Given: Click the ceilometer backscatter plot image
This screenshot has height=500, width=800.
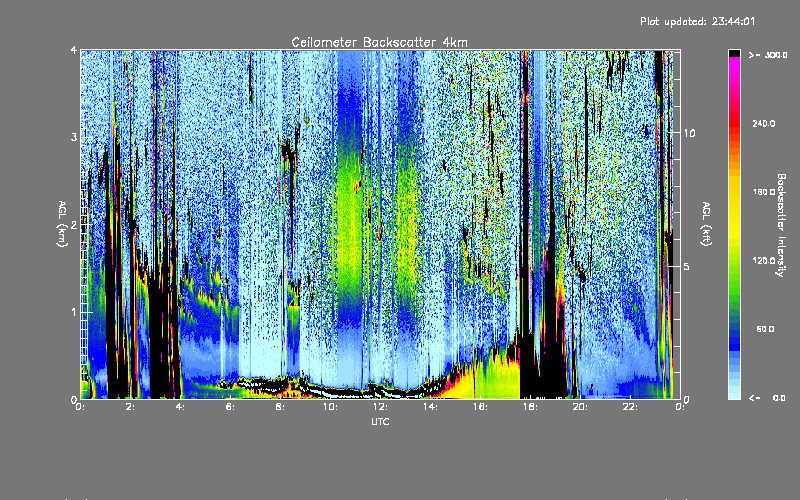Looking at the screenshot, I should (380, 224).
